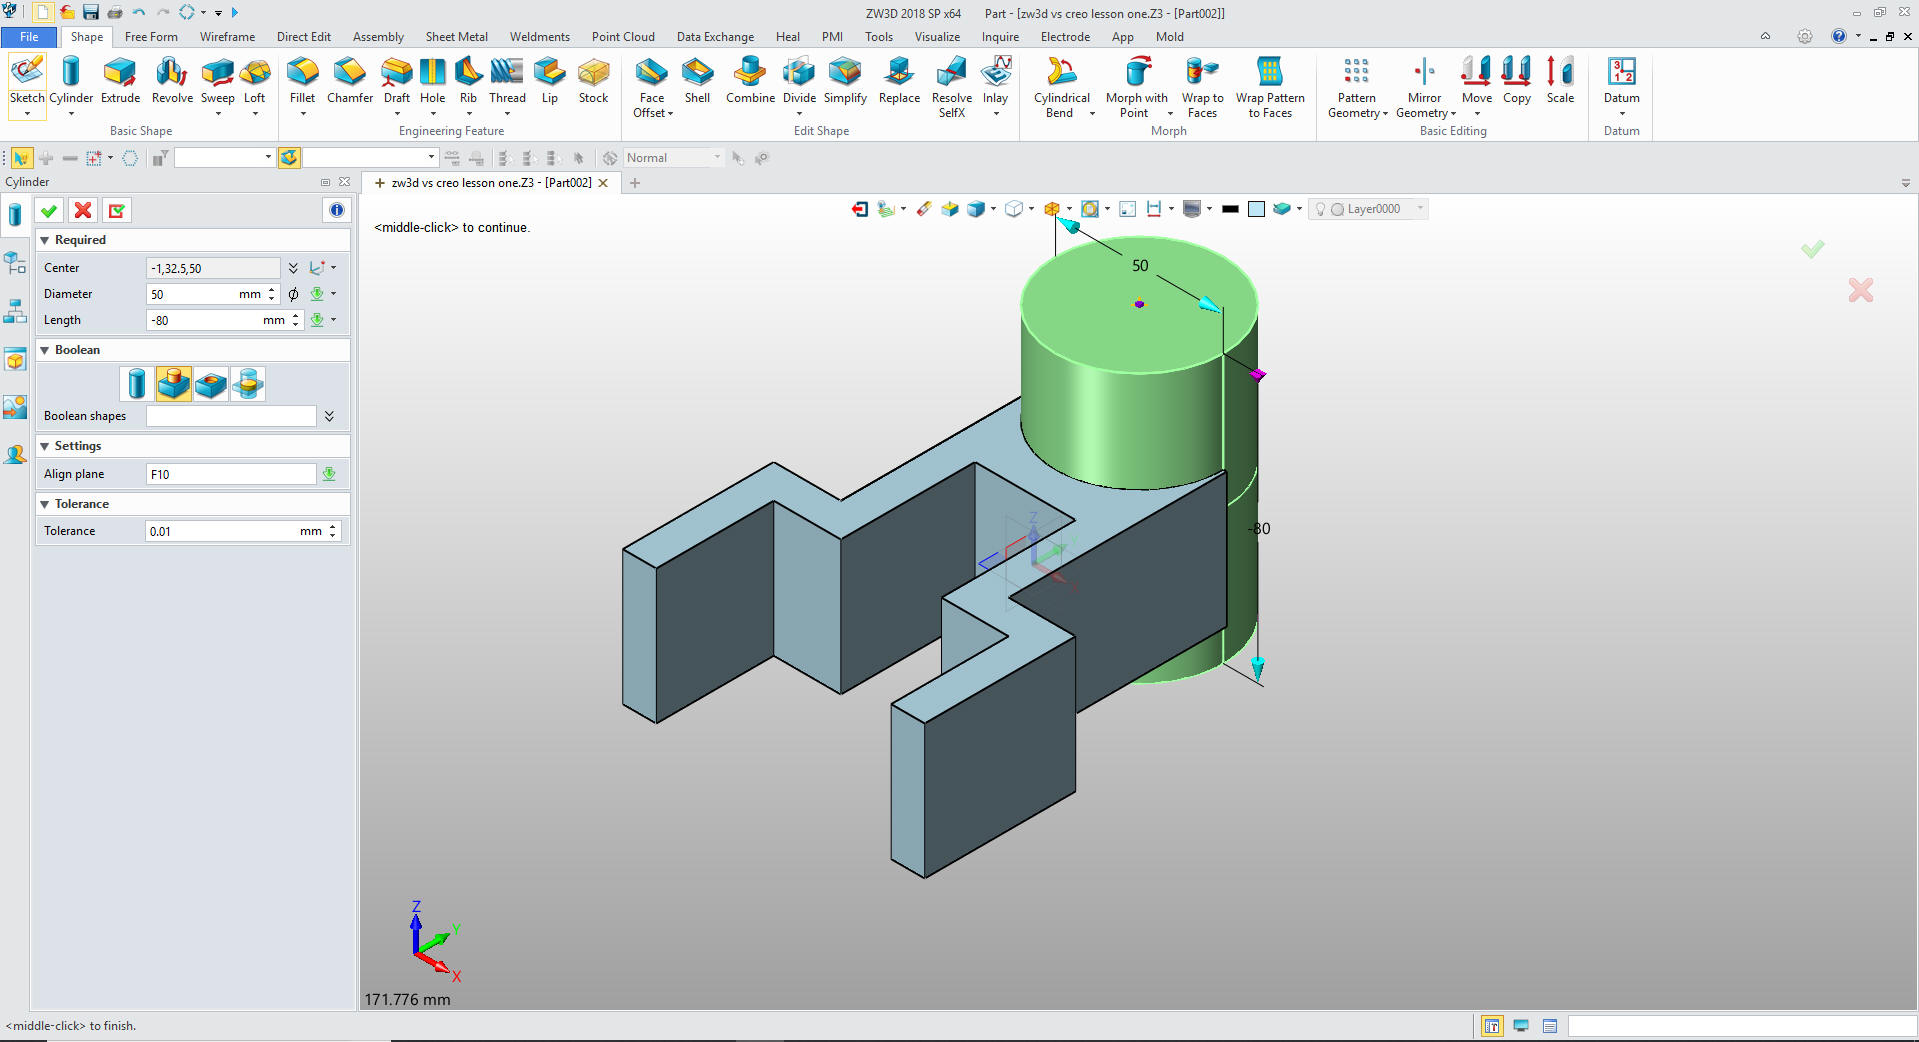Collapse the Required section
This screenshot has width=1919, height=1042.
[x=45, y=240]
